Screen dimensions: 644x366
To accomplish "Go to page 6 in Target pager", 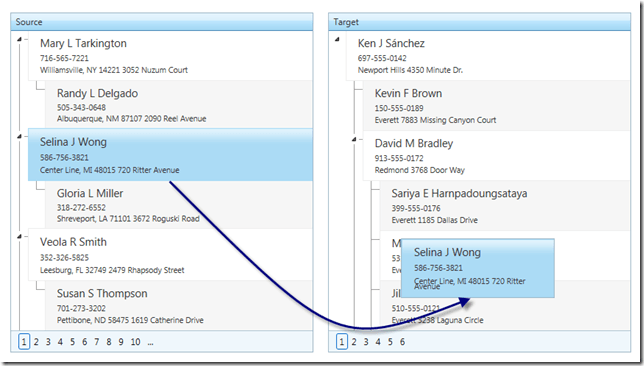I will click(x=402, y=342).
